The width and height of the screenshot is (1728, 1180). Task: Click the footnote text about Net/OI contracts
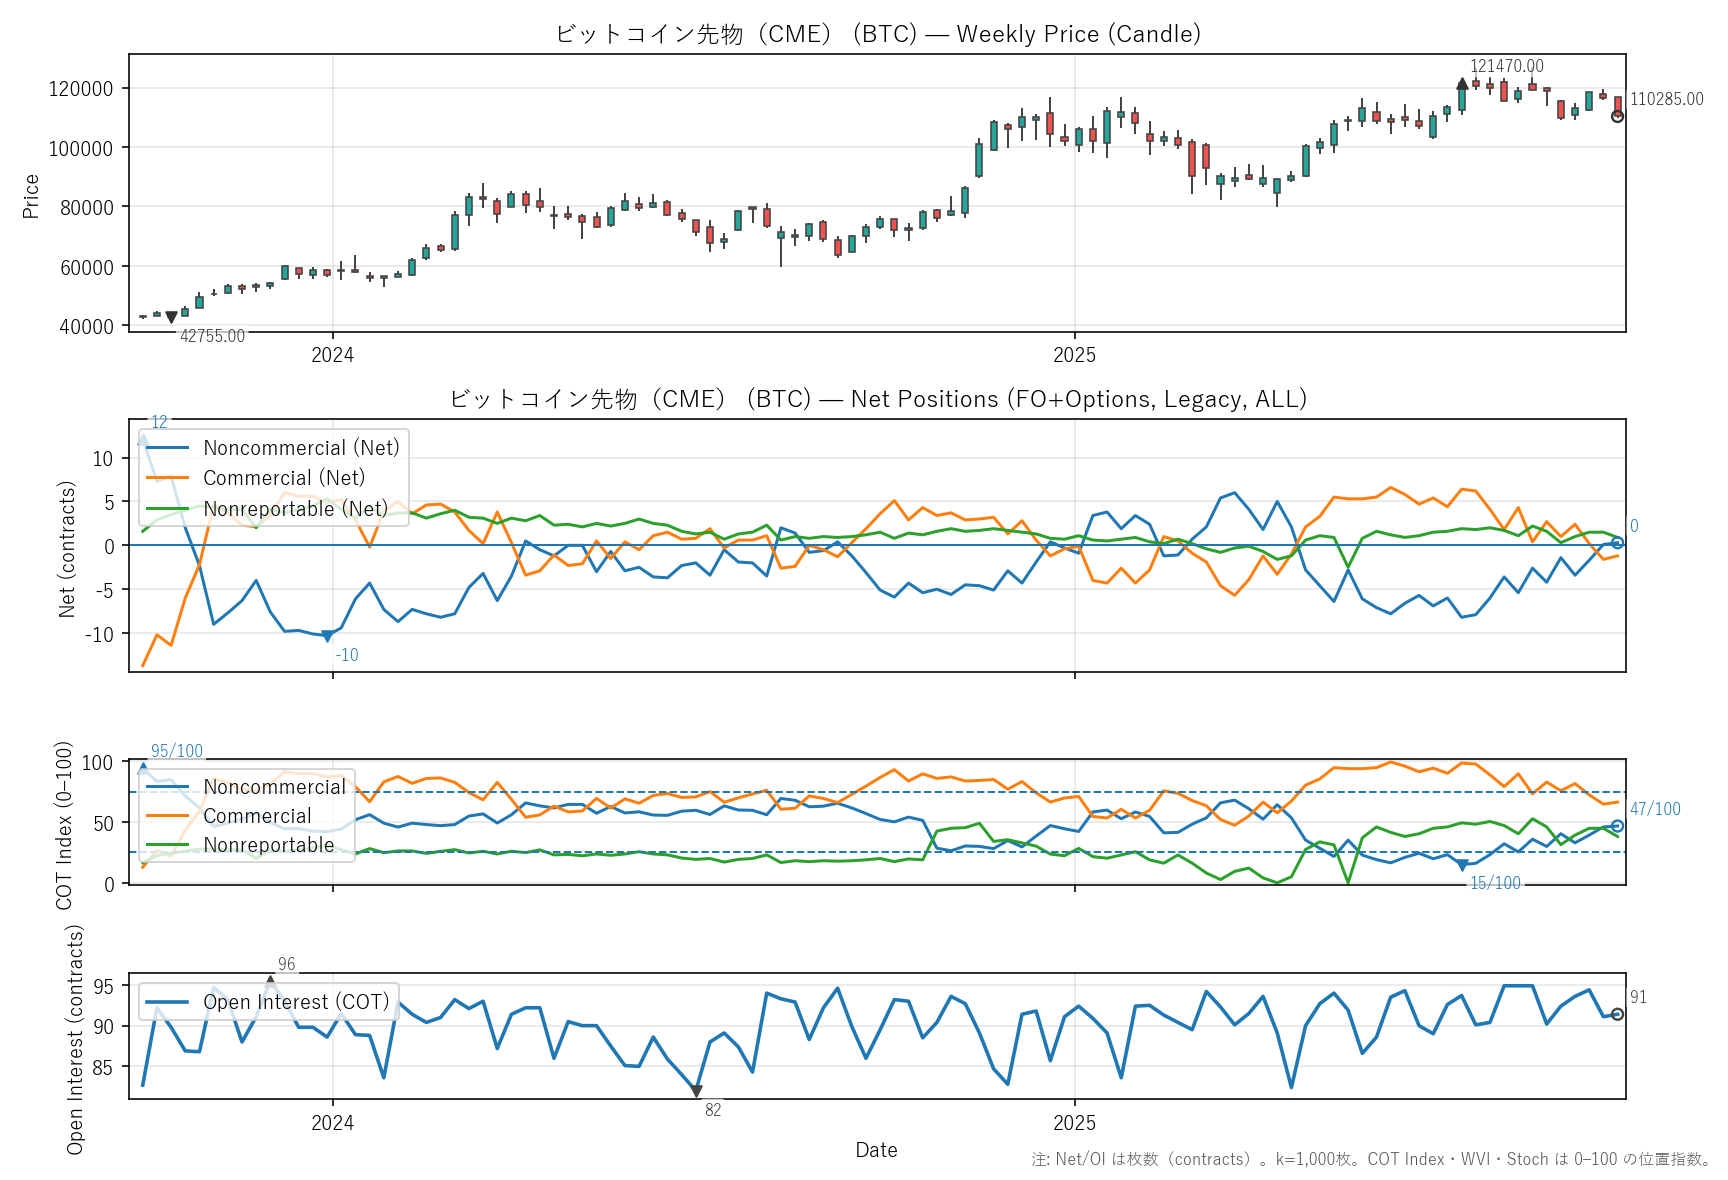click(1370, 1159)
